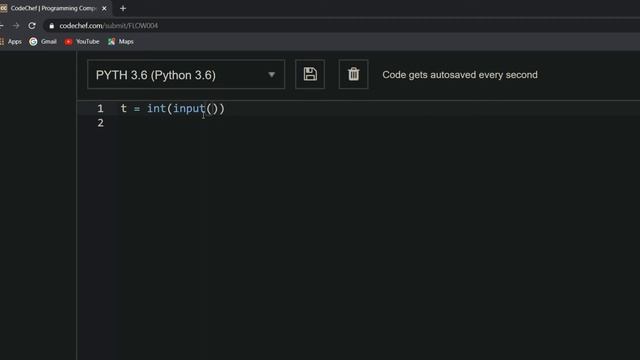Image resolution: width=640 pixels, height=360 pixels.
Task: Click line number 2 in editor gutter
Action: (x=100, y=123)
